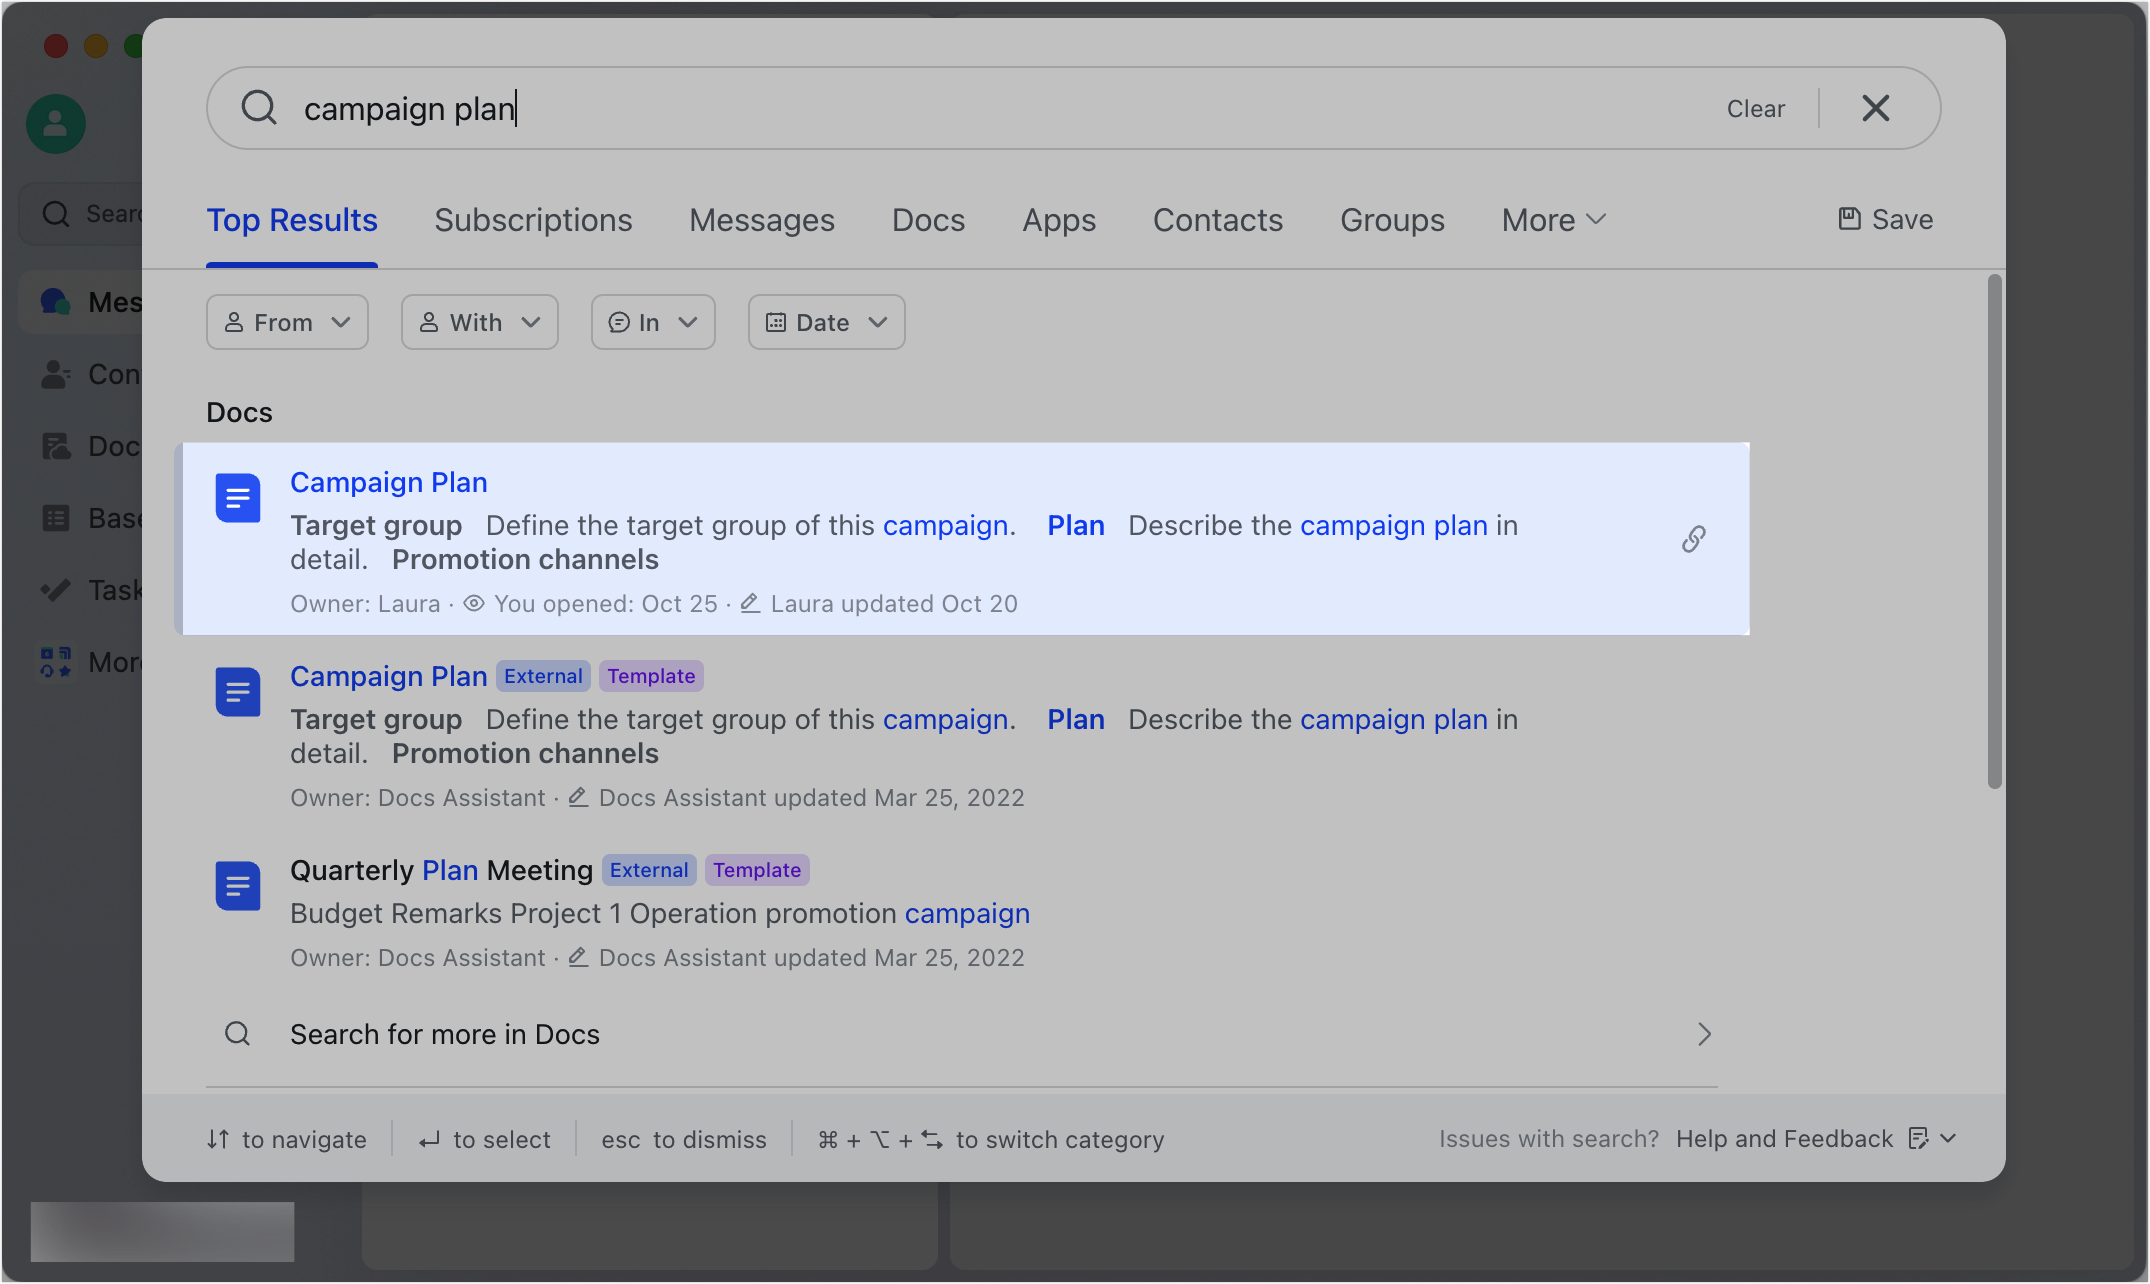The width and height of the screenshot is (2150, 1284).
Task: Open the From filter dropdown
Action: (x=287, y=322)
